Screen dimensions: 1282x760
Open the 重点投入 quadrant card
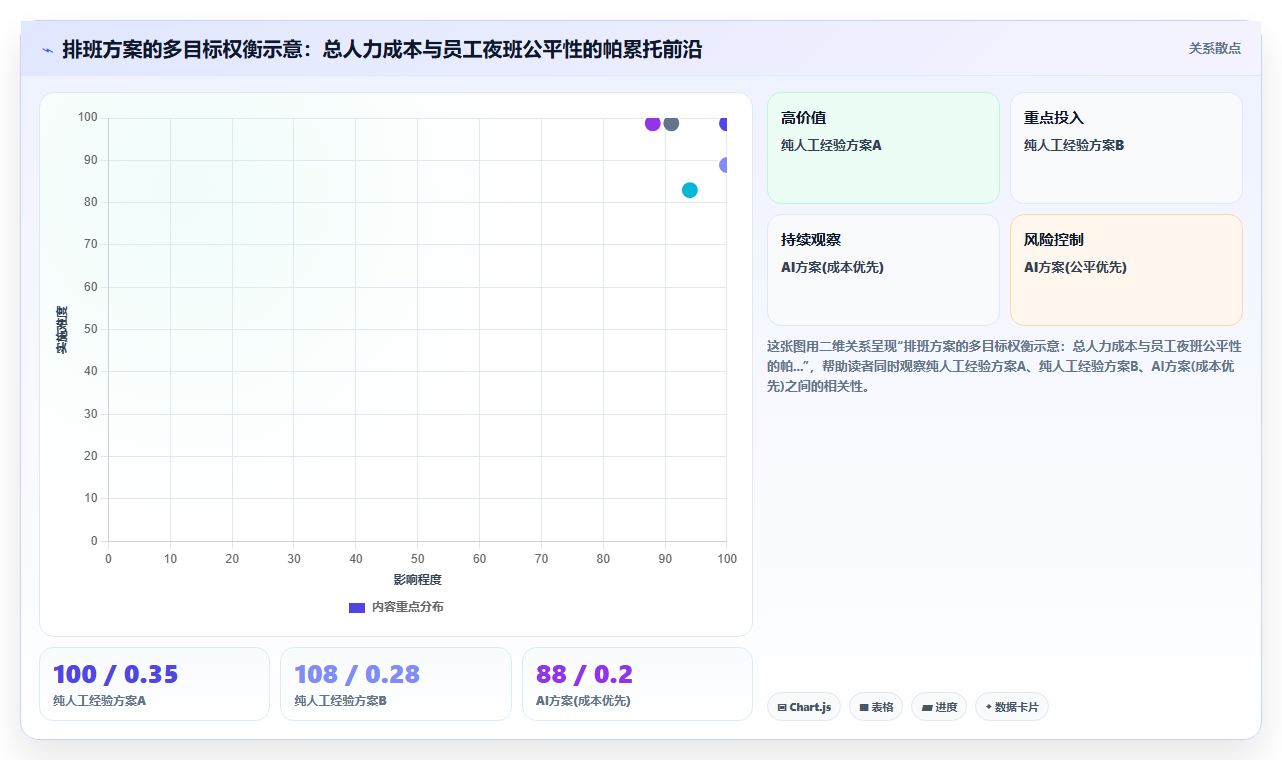click(x=1126, y=148)
